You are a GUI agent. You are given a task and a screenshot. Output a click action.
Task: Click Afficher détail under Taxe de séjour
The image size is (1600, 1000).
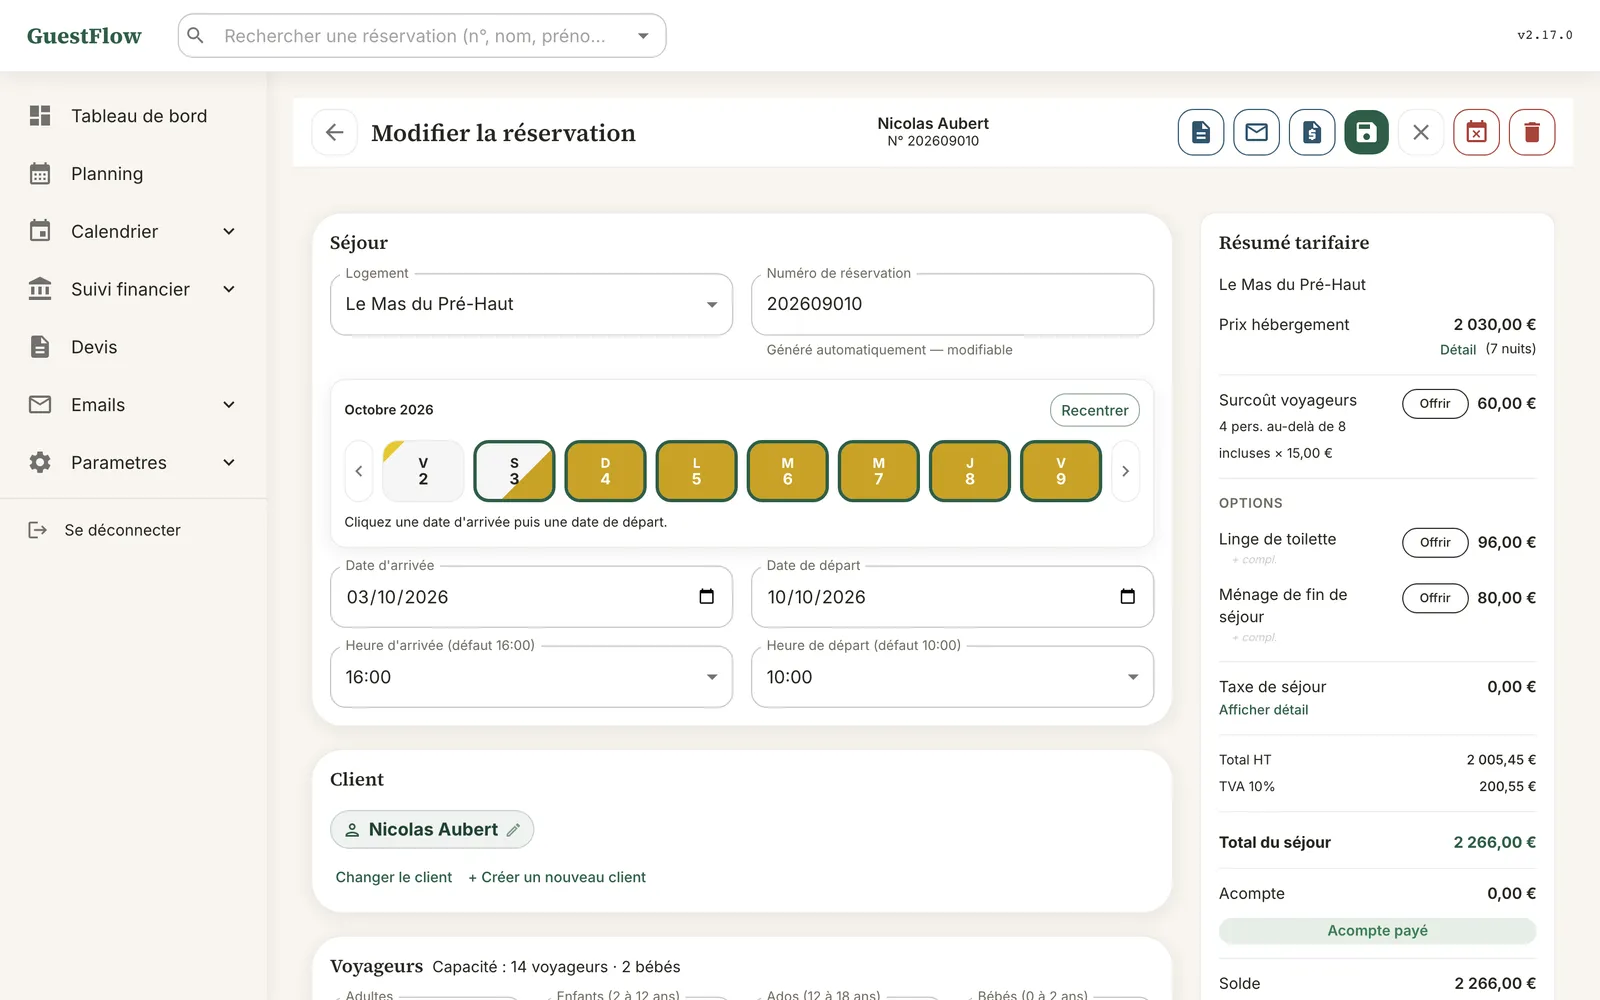(1263, 710)
